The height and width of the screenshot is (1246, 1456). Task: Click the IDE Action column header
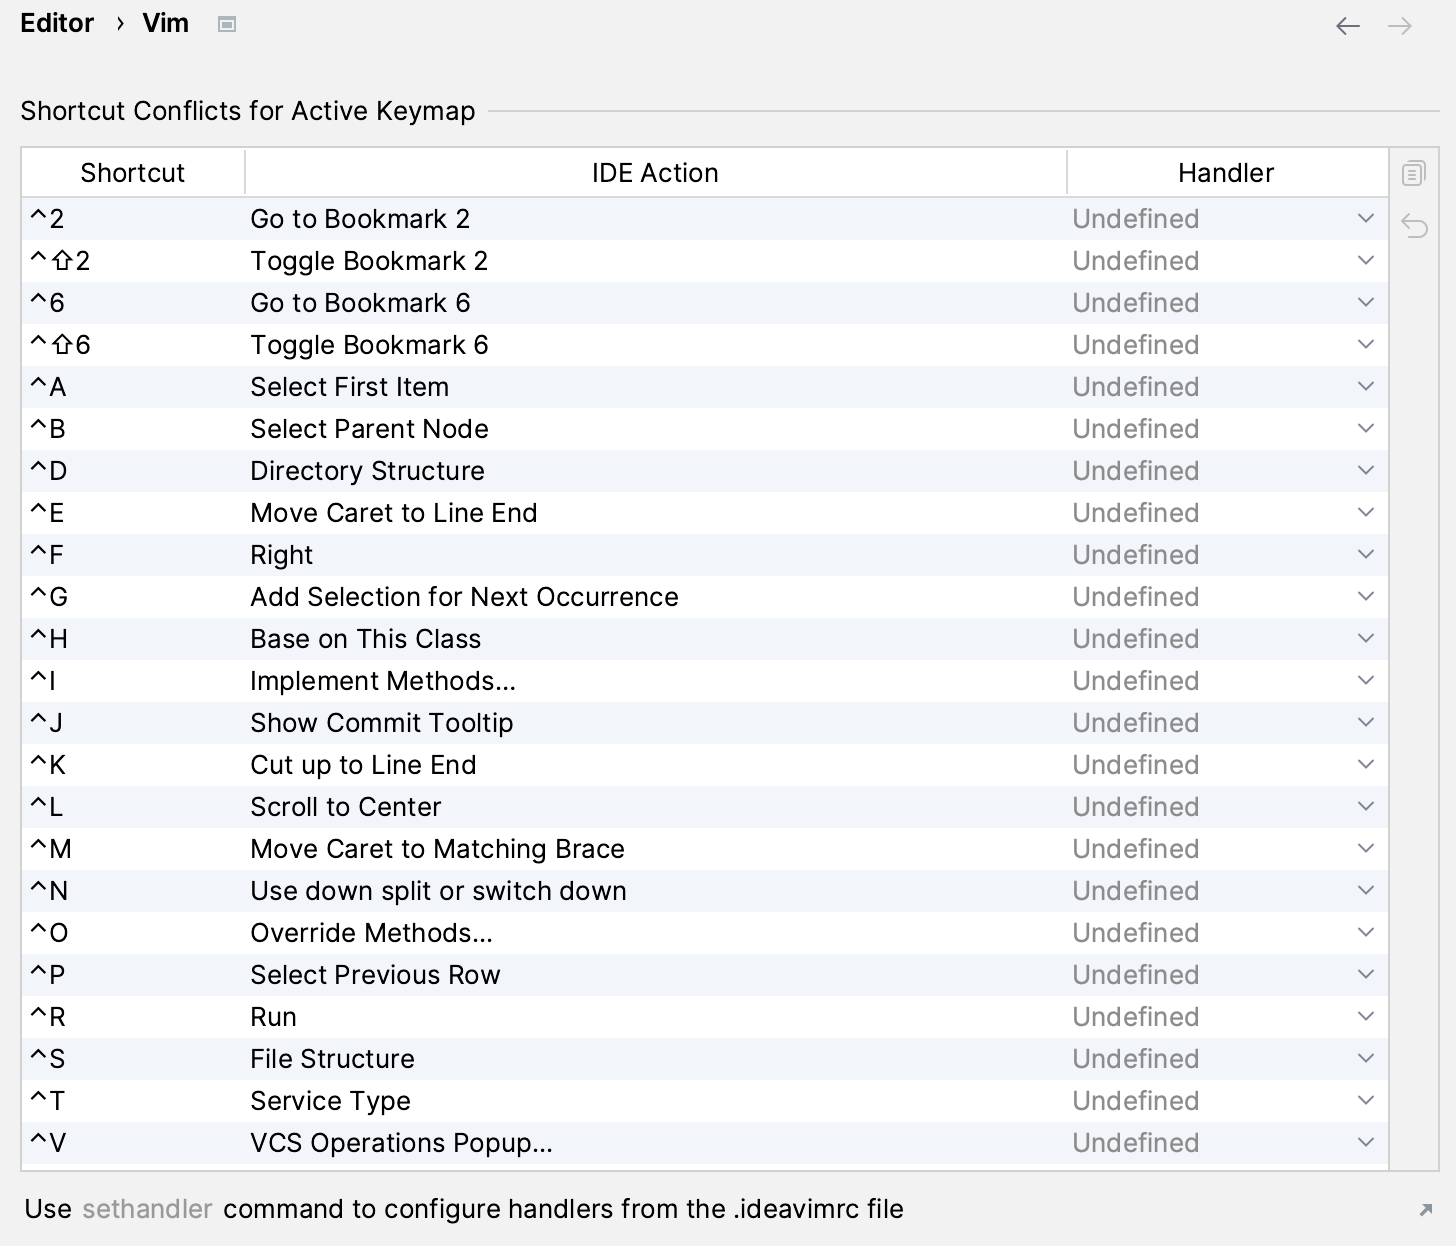[x=655, y=173]
